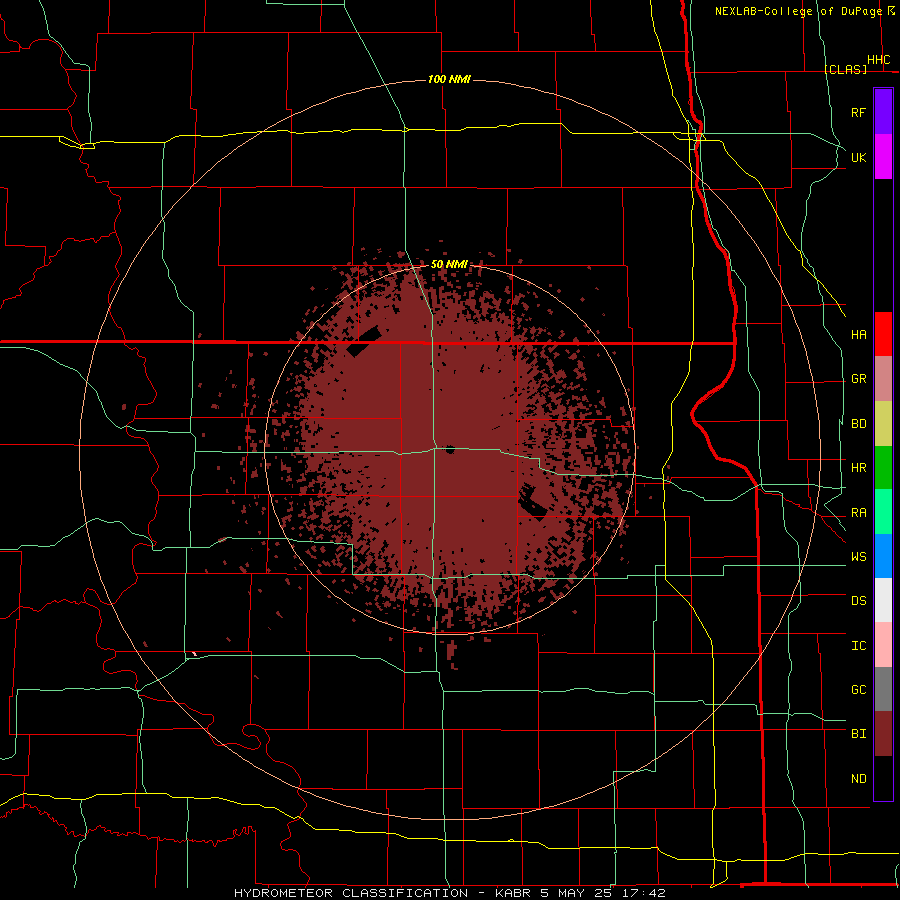The width and height of the screenshot is (900, 900).
Task: Click the IC legend label
Action: pos(859,646)
